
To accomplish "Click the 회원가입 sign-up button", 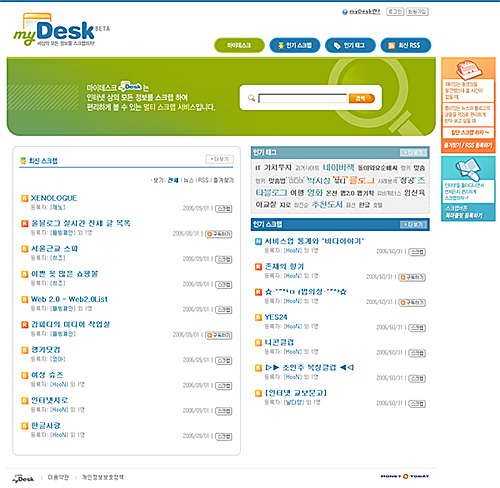I will [x=417, y=12].
